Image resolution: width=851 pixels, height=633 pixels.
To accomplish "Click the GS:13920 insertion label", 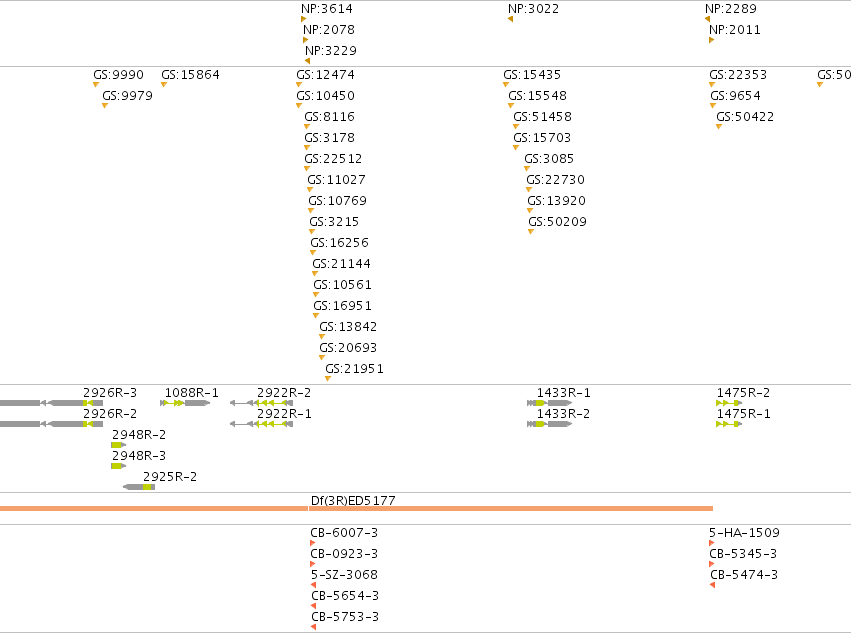I will click(x=557, y=200).
